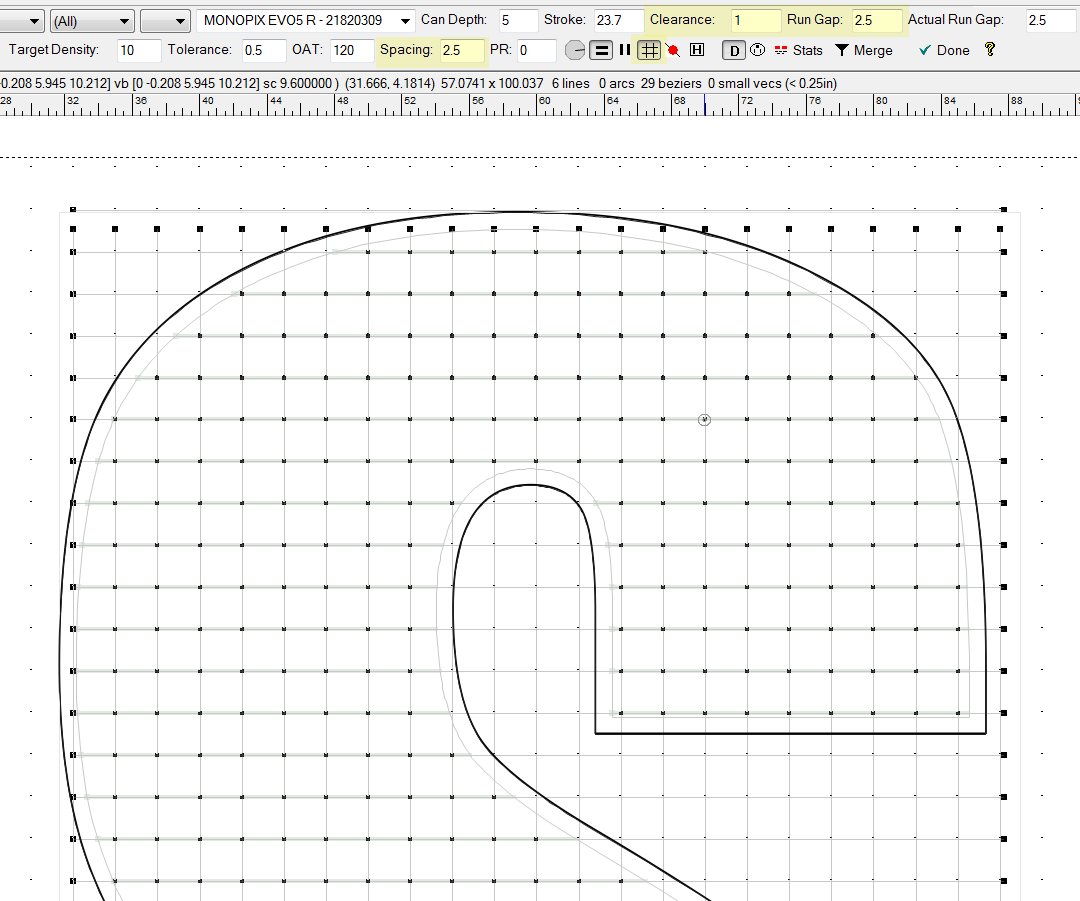Click the Run Gap value field
Screen dimensions: 1080x901
point(876,20)
